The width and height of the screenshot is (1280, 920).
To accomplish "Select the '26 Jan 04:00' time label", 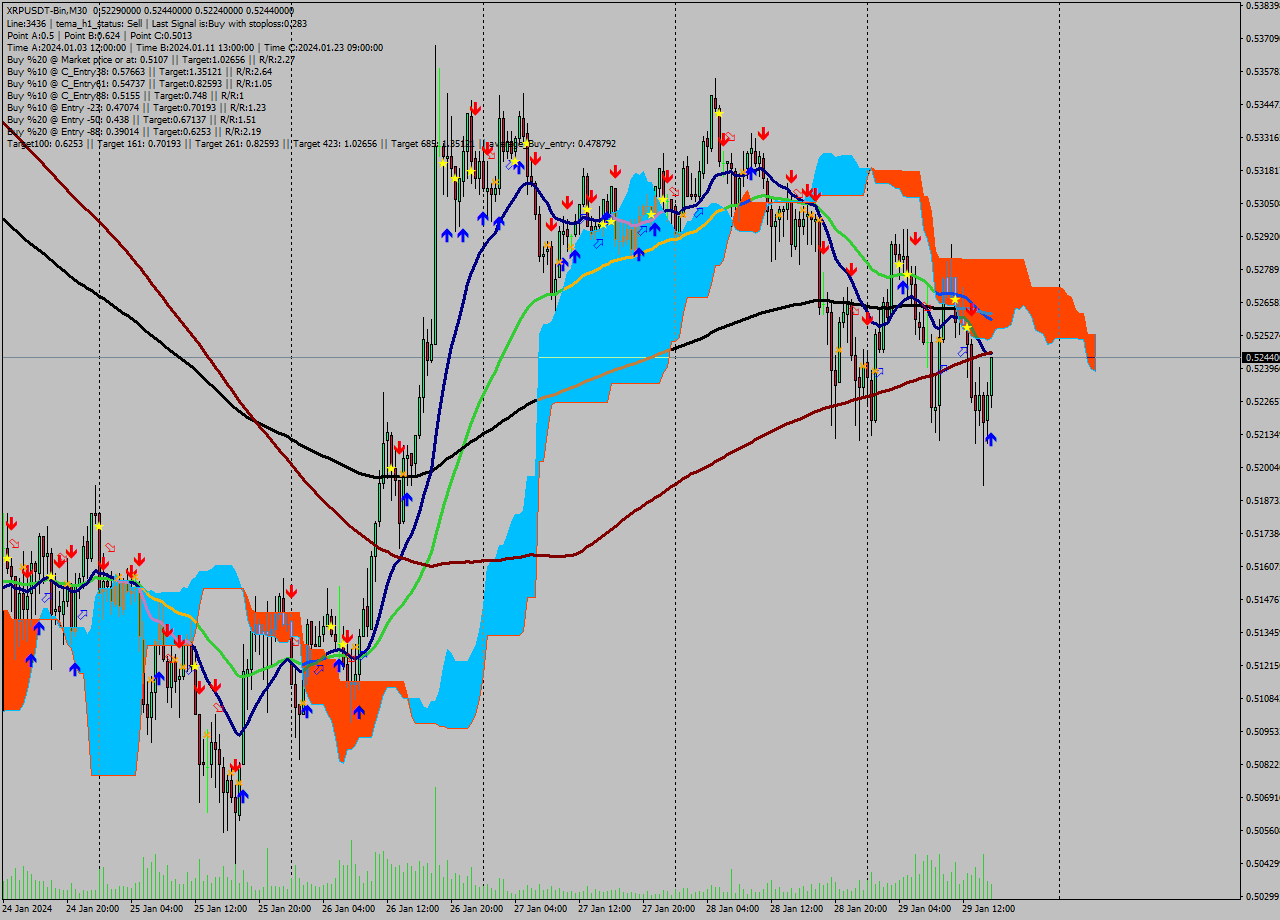I will (x=349, y=909).
